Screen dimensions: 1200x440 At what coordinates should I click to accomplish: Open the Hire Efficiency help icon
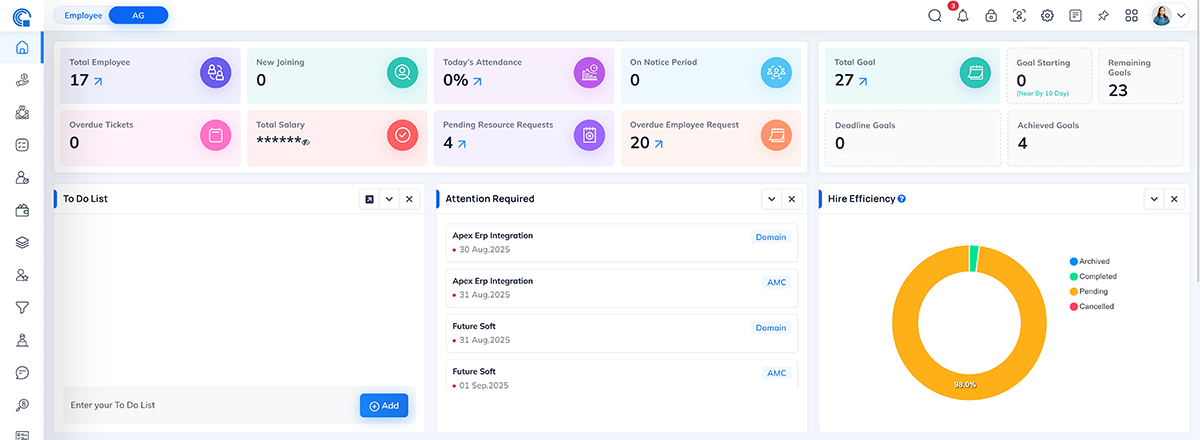pos(902,199)
